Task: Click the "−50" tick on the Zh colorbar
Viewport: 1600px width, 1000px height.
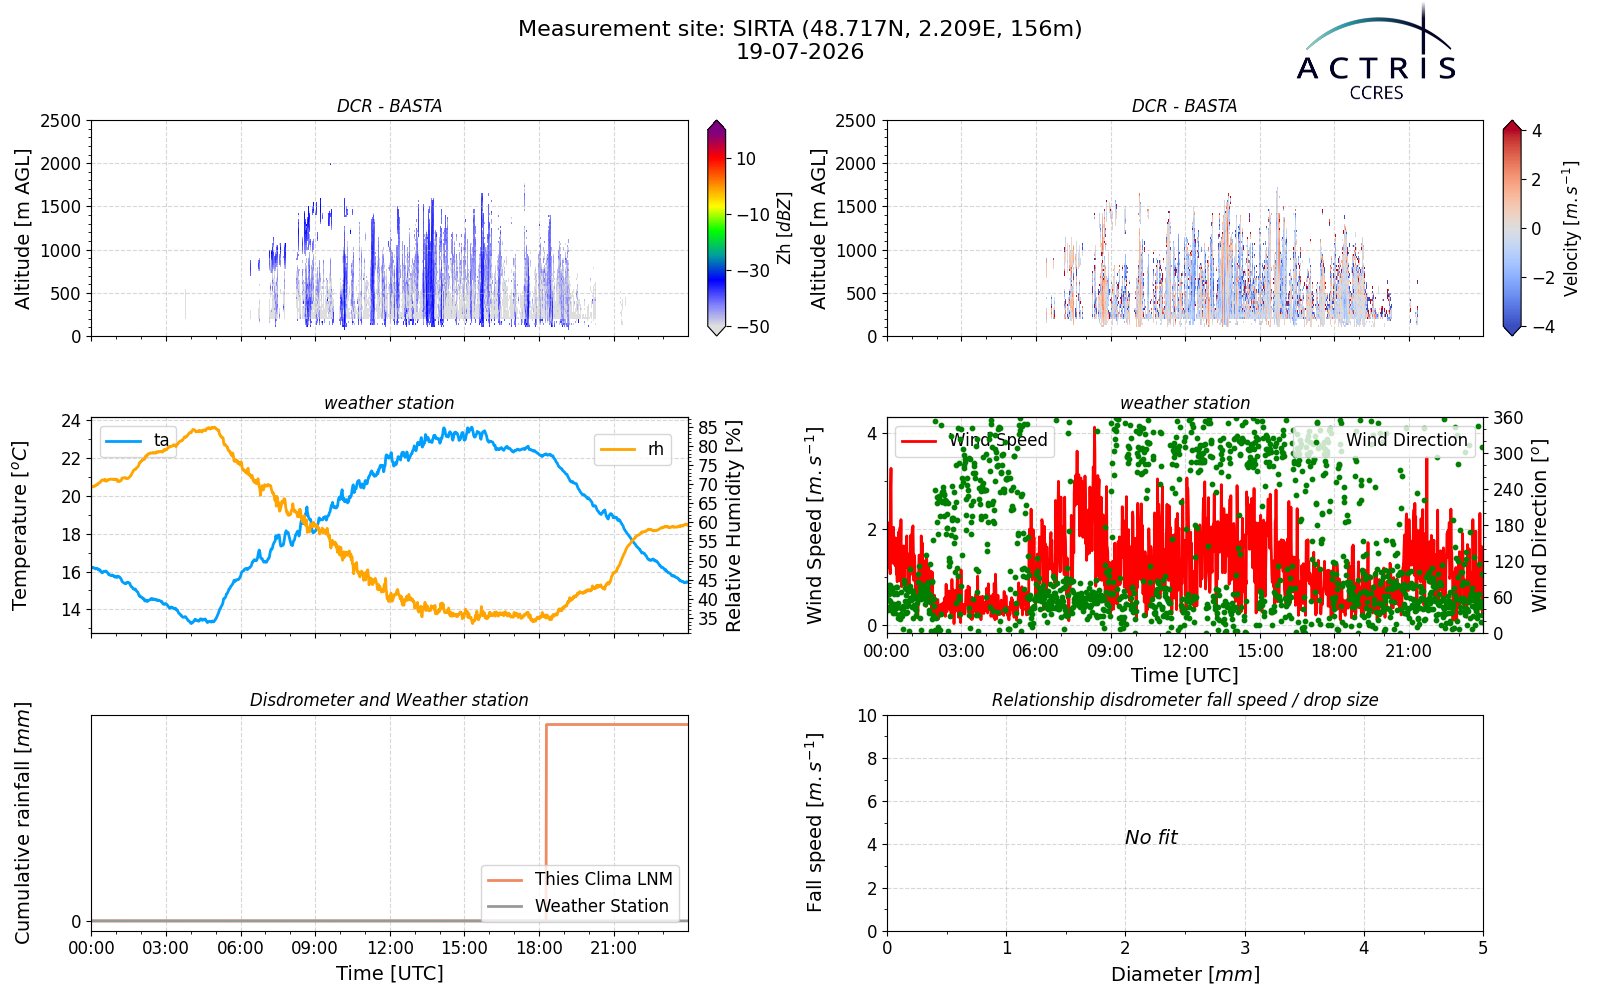Action: tap(752, 327)
